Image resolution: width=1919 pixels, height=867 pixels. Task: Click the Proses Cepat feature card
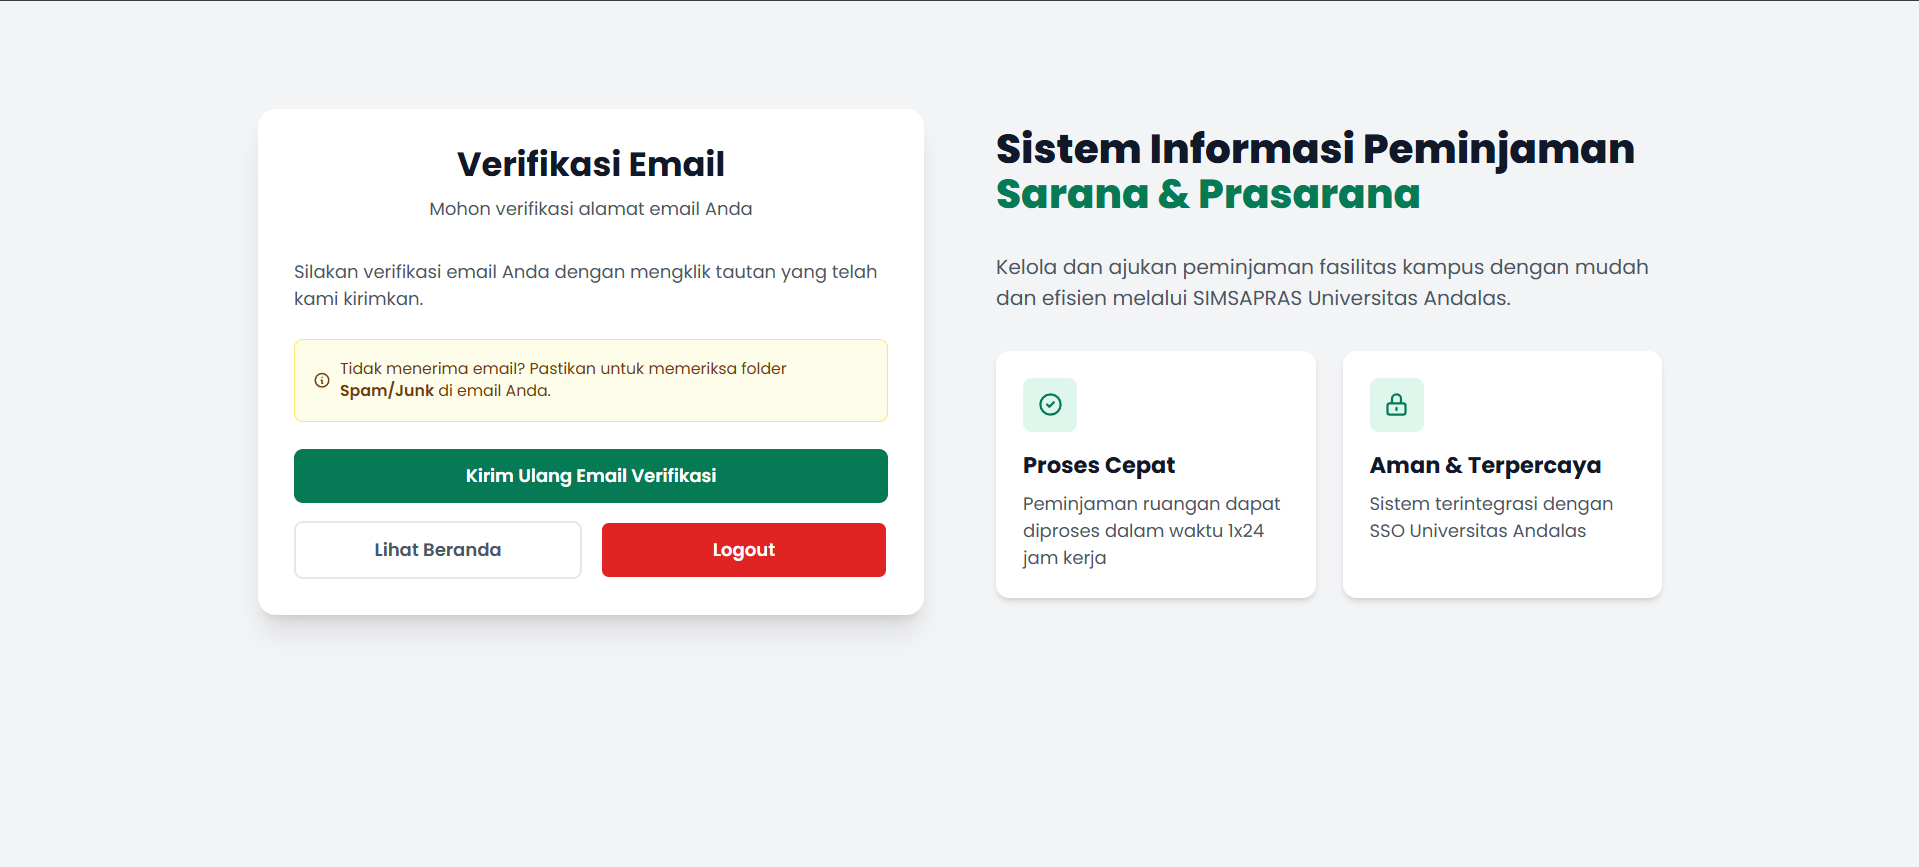(1155, 474)
